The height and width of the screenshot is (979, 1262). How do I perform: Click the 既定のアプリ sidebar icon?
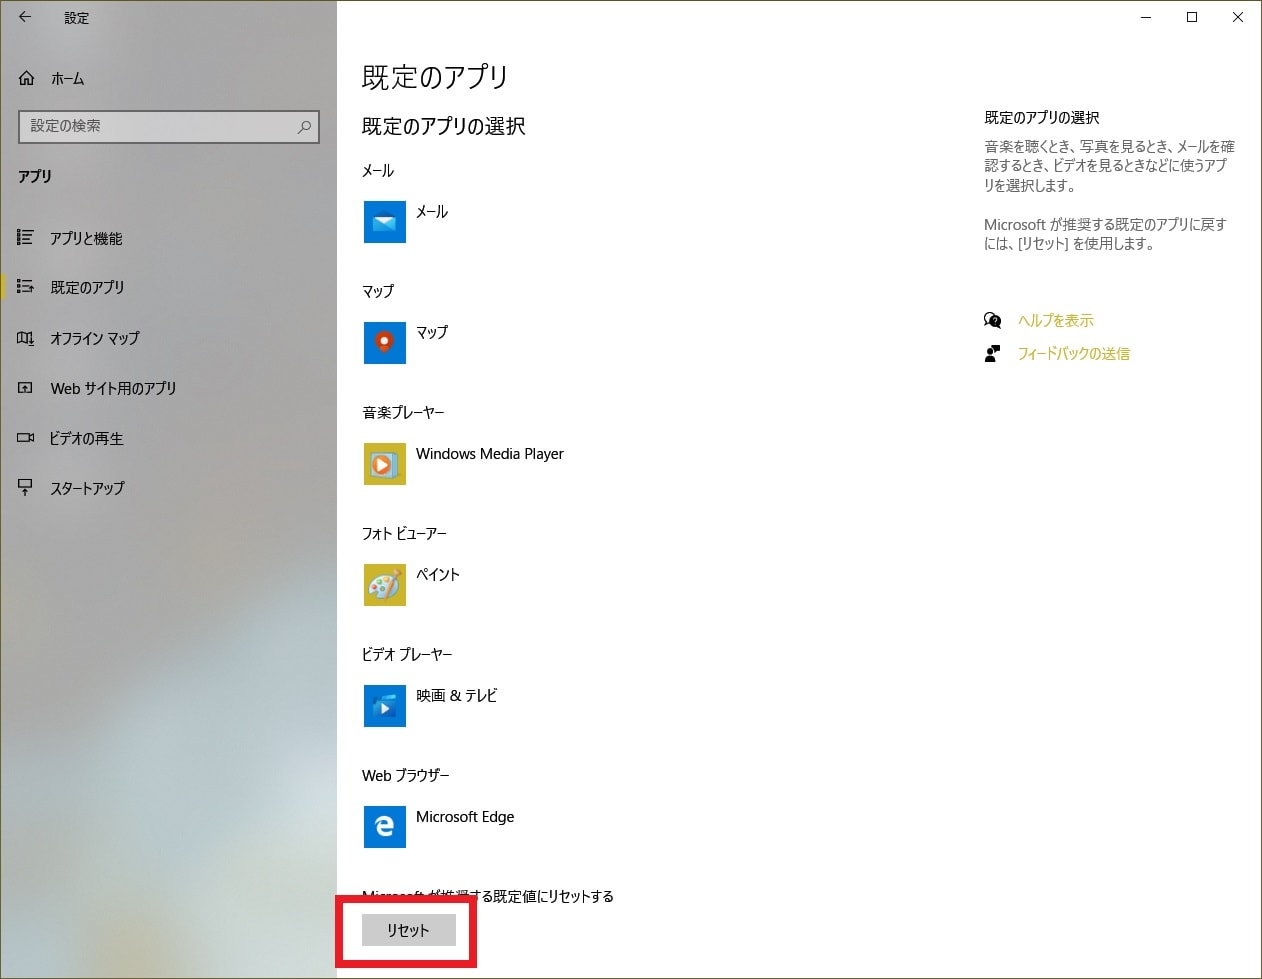(25, 287)
